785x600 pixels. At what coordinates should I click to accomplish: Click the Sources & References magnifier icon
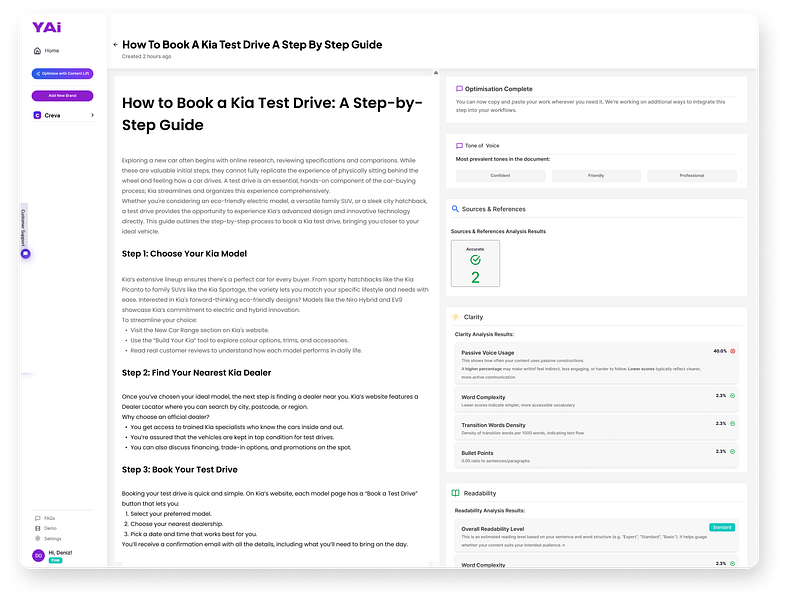click(455, 209)
